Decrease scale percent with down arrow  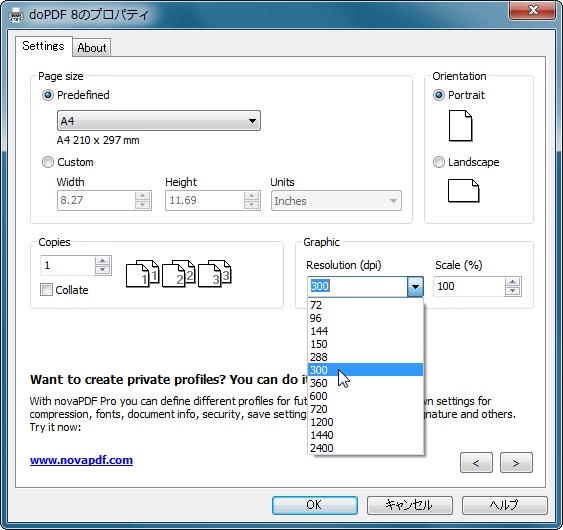[x=513, y=291]
